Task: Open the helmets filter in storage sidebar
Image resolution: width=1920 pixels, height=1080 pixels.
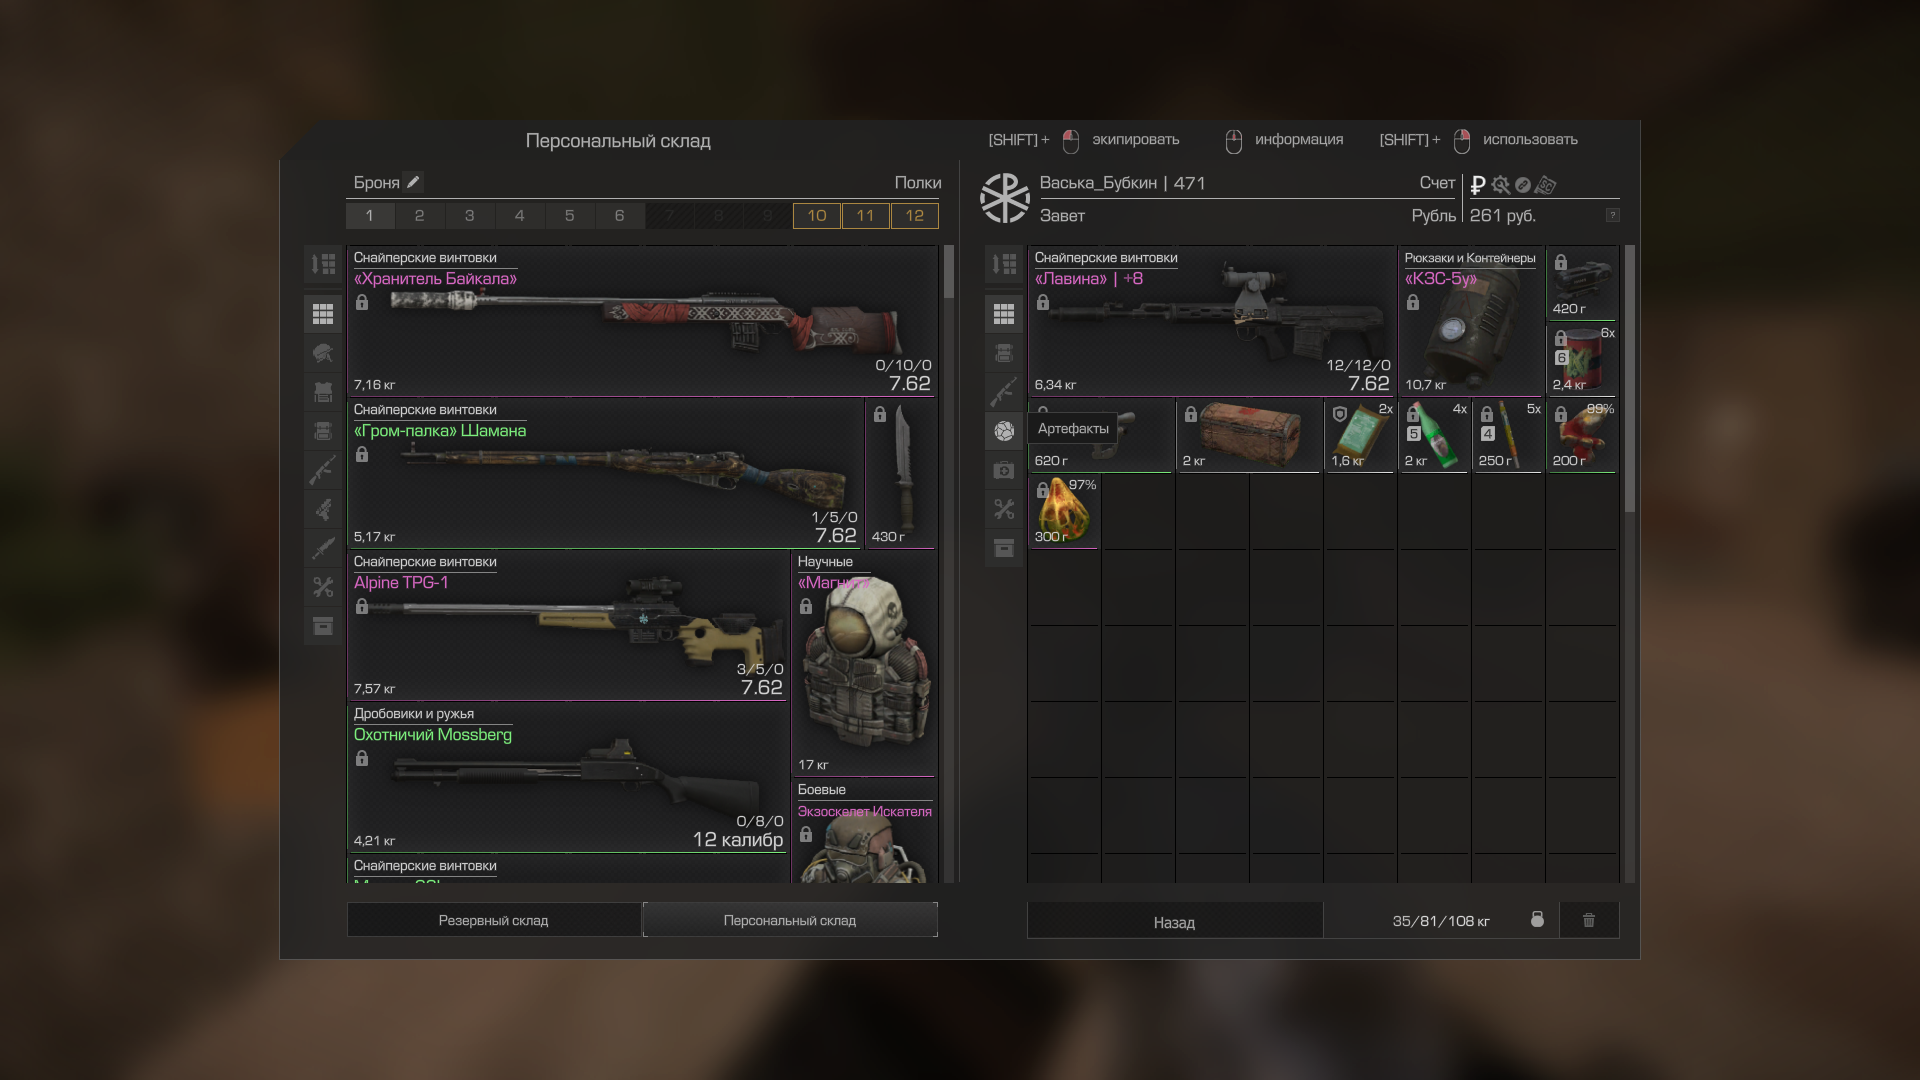Action: [x=323, y=353]
